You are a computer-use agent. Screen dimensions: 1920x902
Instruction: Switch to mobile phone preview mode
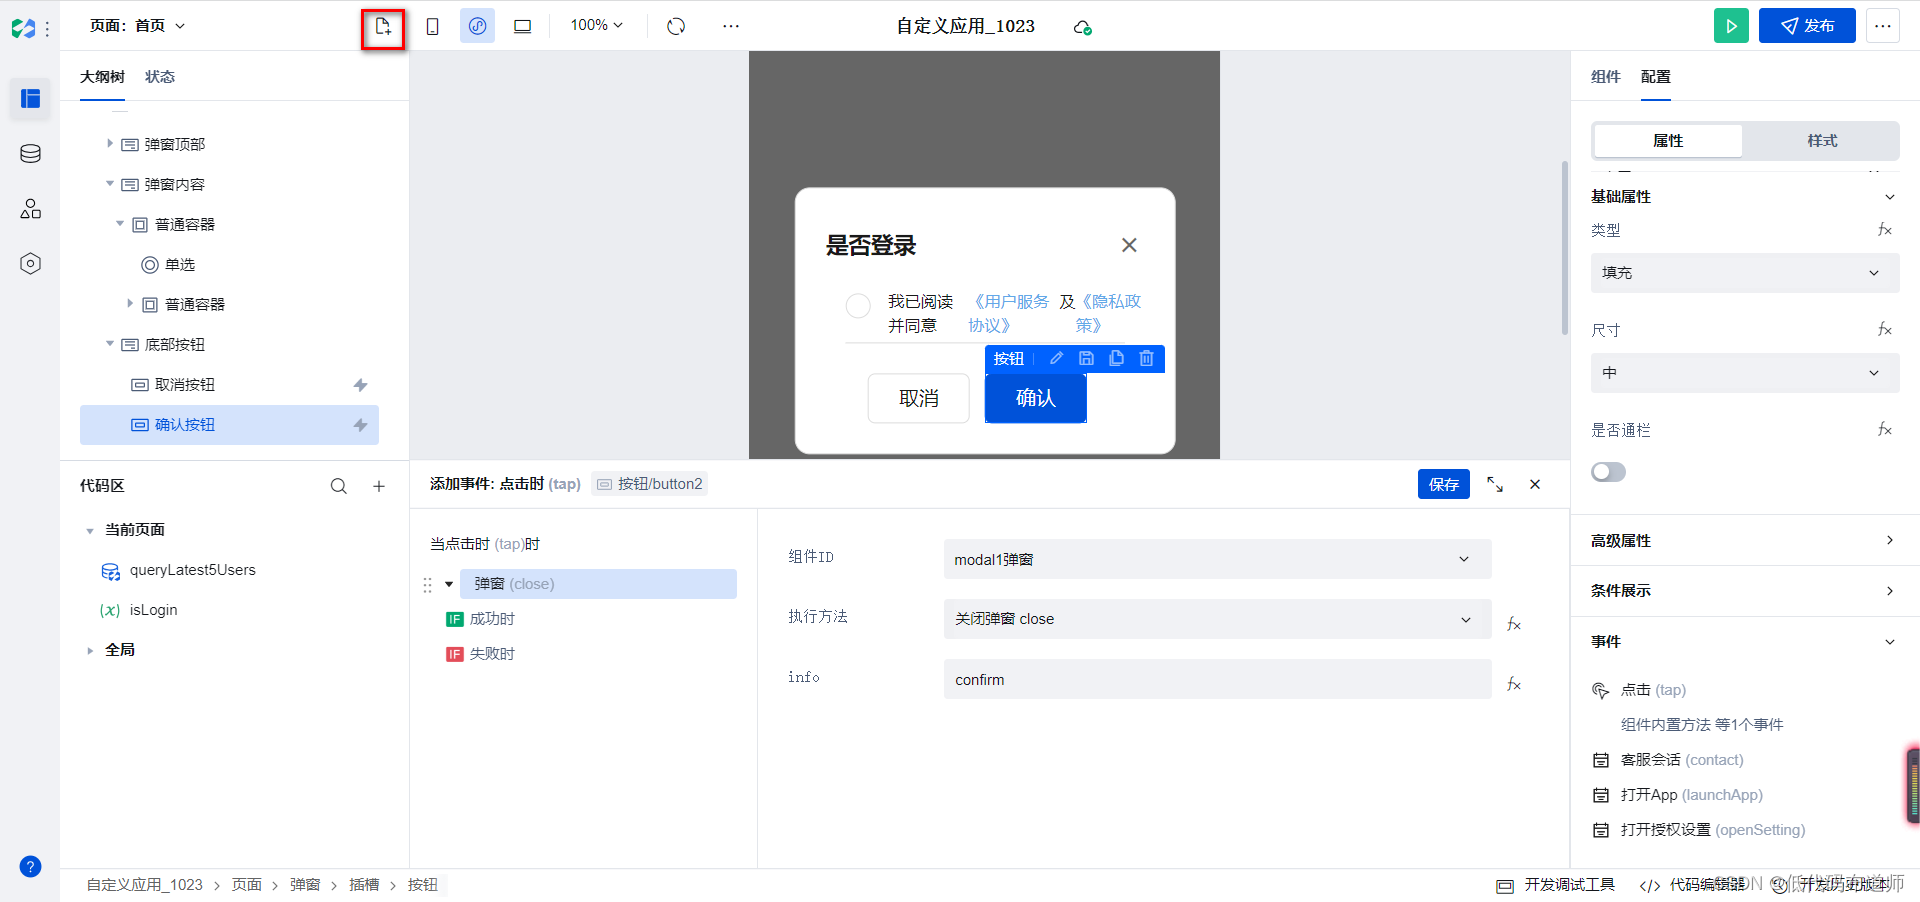click(x=432, y=26)
